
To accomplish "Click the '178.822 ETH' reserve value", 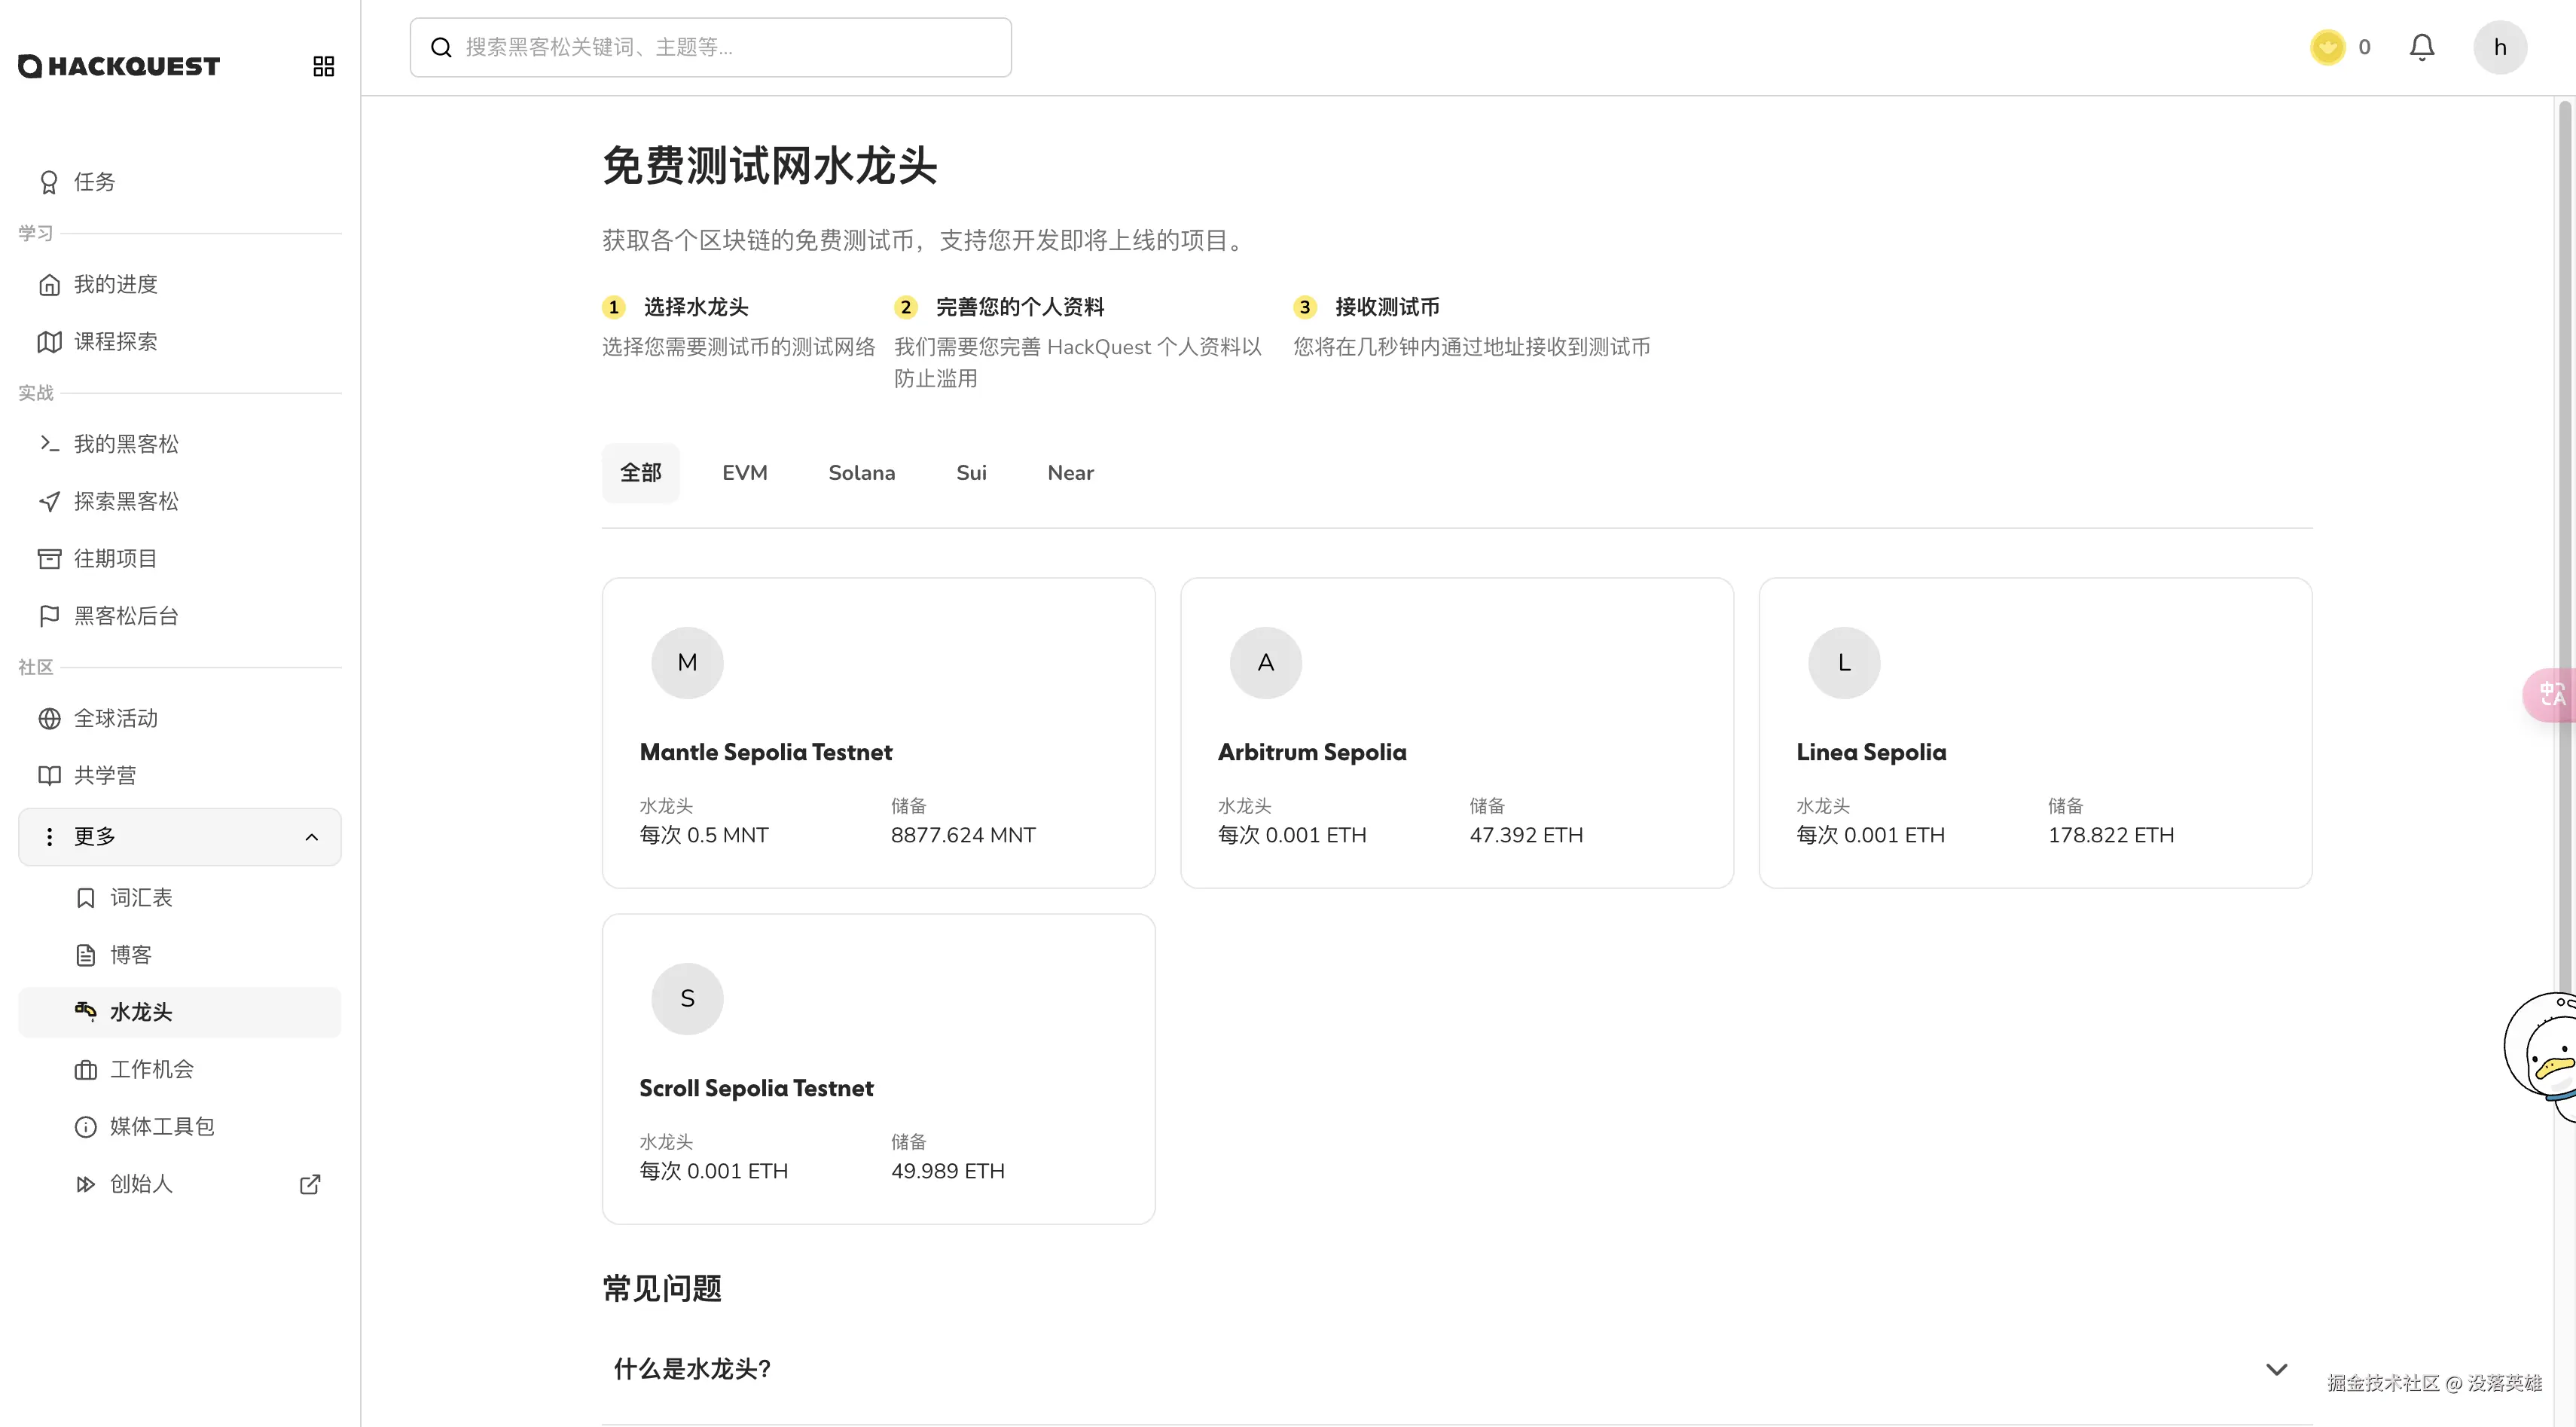I will click(2111, 835).
